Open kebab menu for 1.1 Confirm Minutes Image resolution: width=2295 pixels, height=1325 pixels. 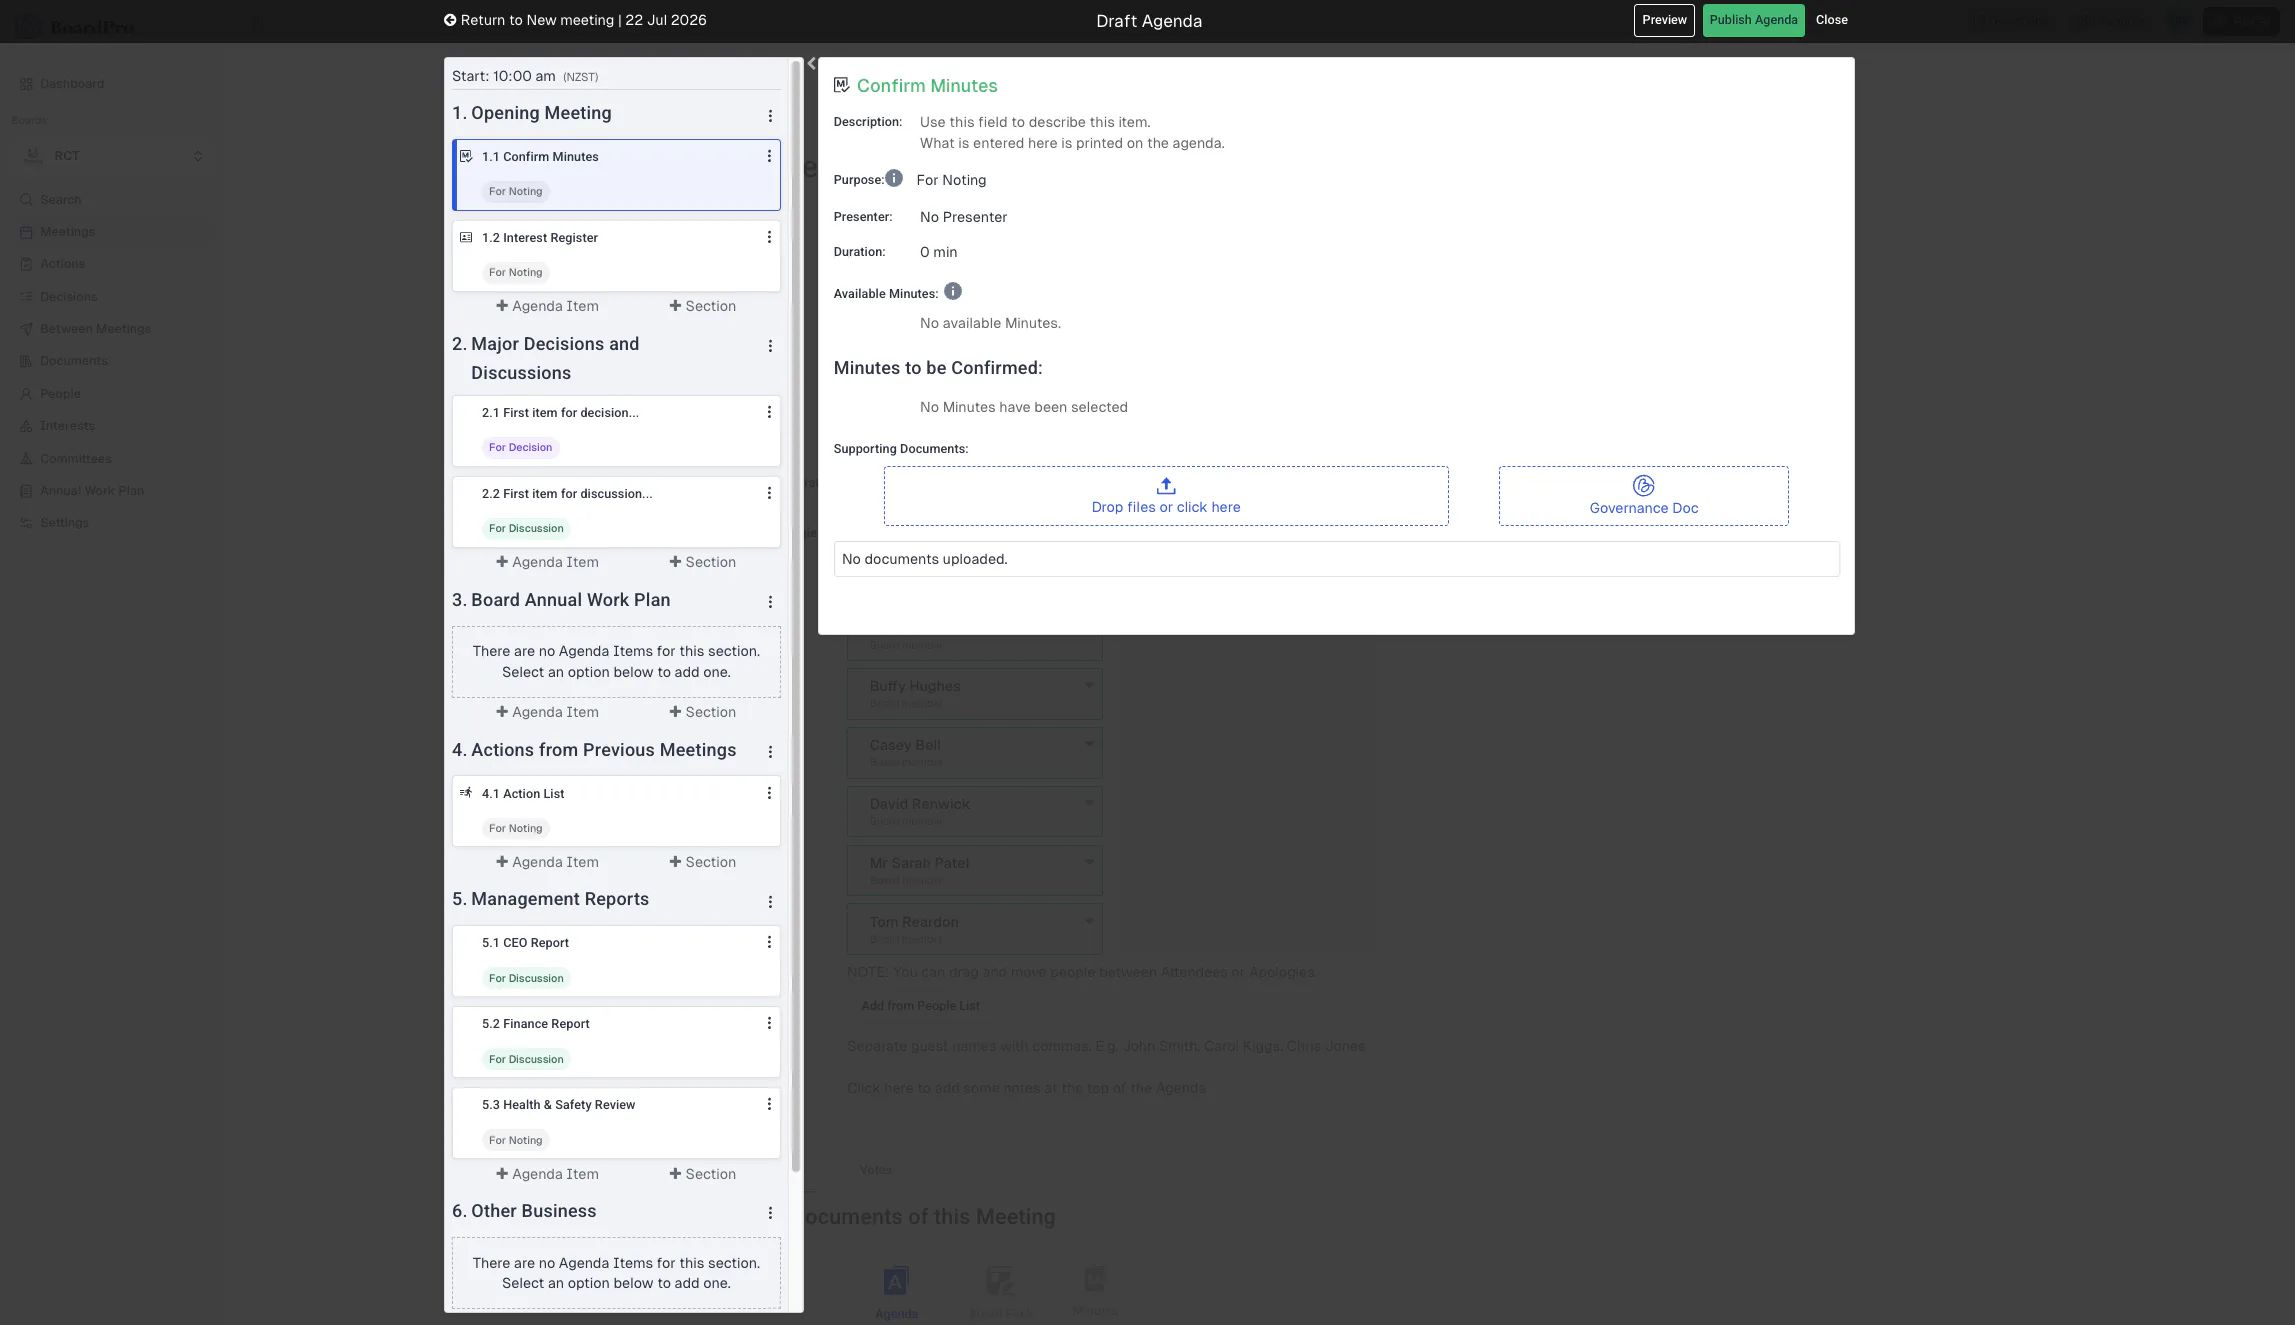[769, 156]
